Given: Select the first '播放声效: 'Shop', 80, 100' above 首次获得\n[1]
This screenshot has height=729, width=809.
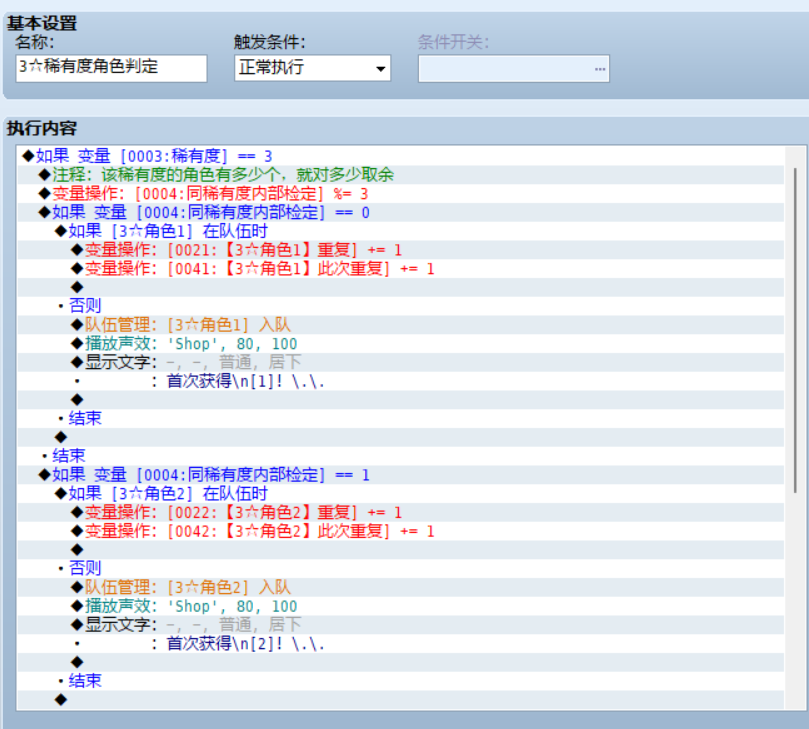Looking at the screenshot, I should pos(401,344).
